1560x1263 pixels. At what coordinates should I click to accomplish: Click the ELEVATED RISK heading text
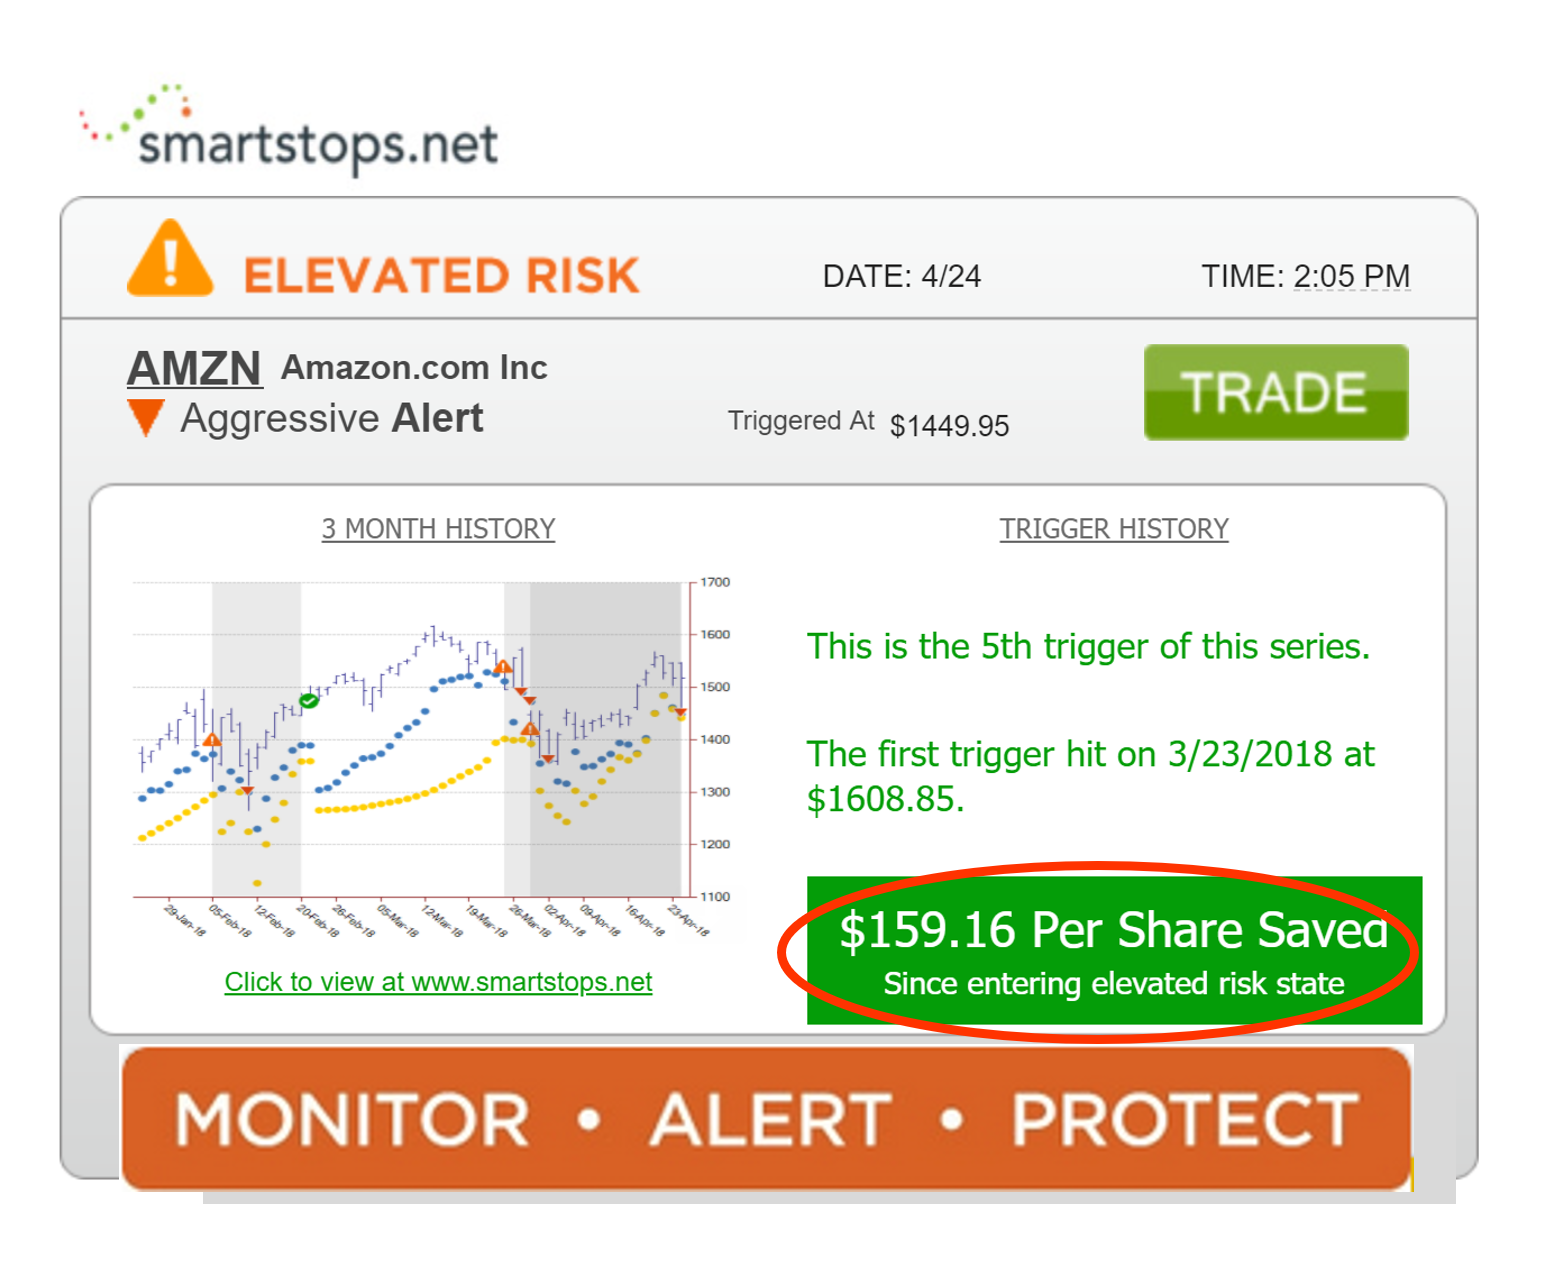pyautogui.click(x=441, y=276)
